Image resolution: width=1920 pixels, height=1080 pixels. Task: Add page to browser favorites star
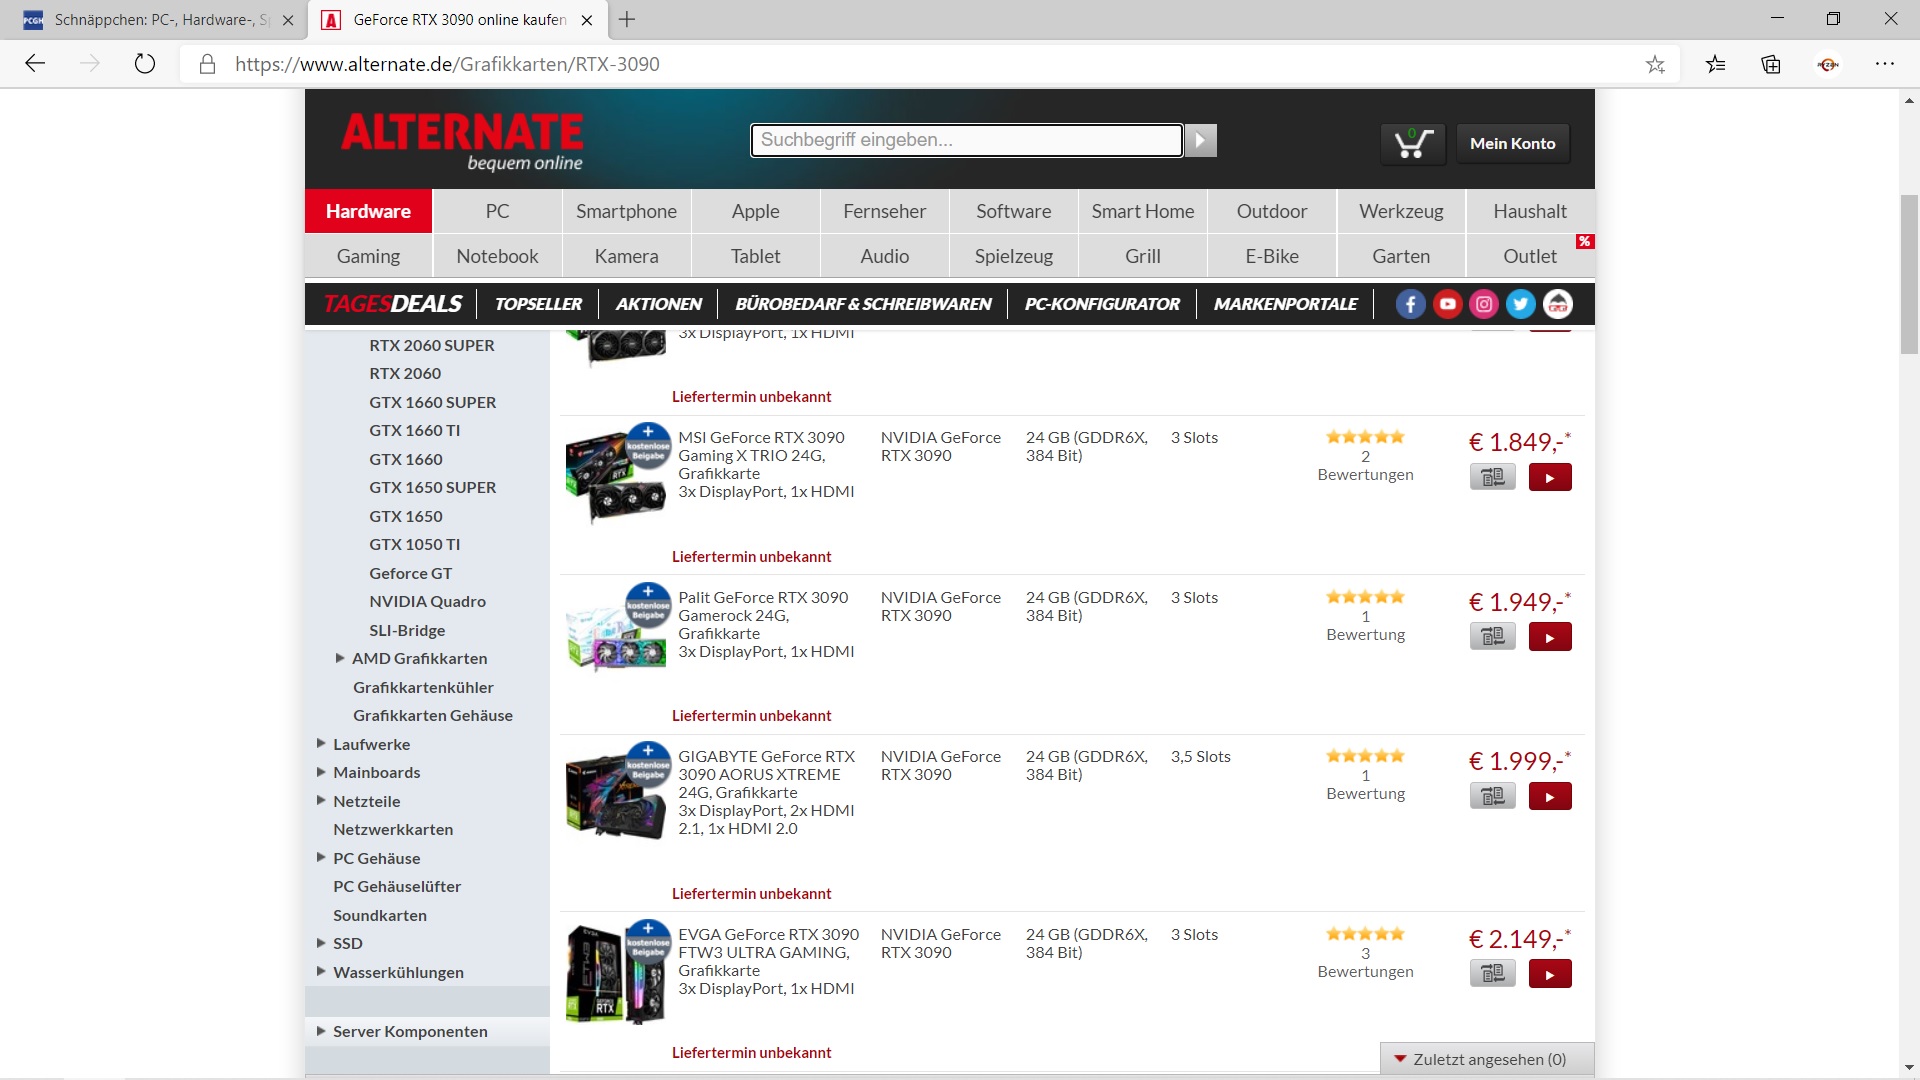tap(1655, 65)
